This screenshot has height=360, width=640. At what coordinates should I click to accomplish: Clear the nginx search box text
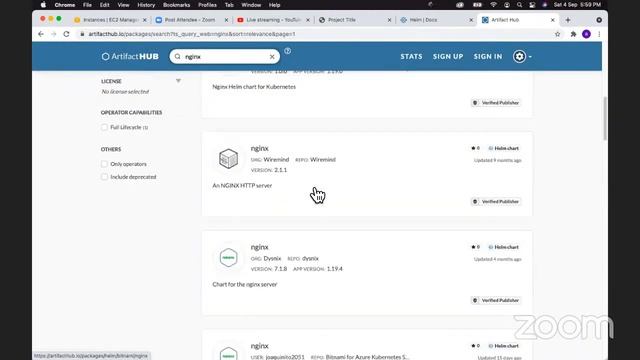272,57
